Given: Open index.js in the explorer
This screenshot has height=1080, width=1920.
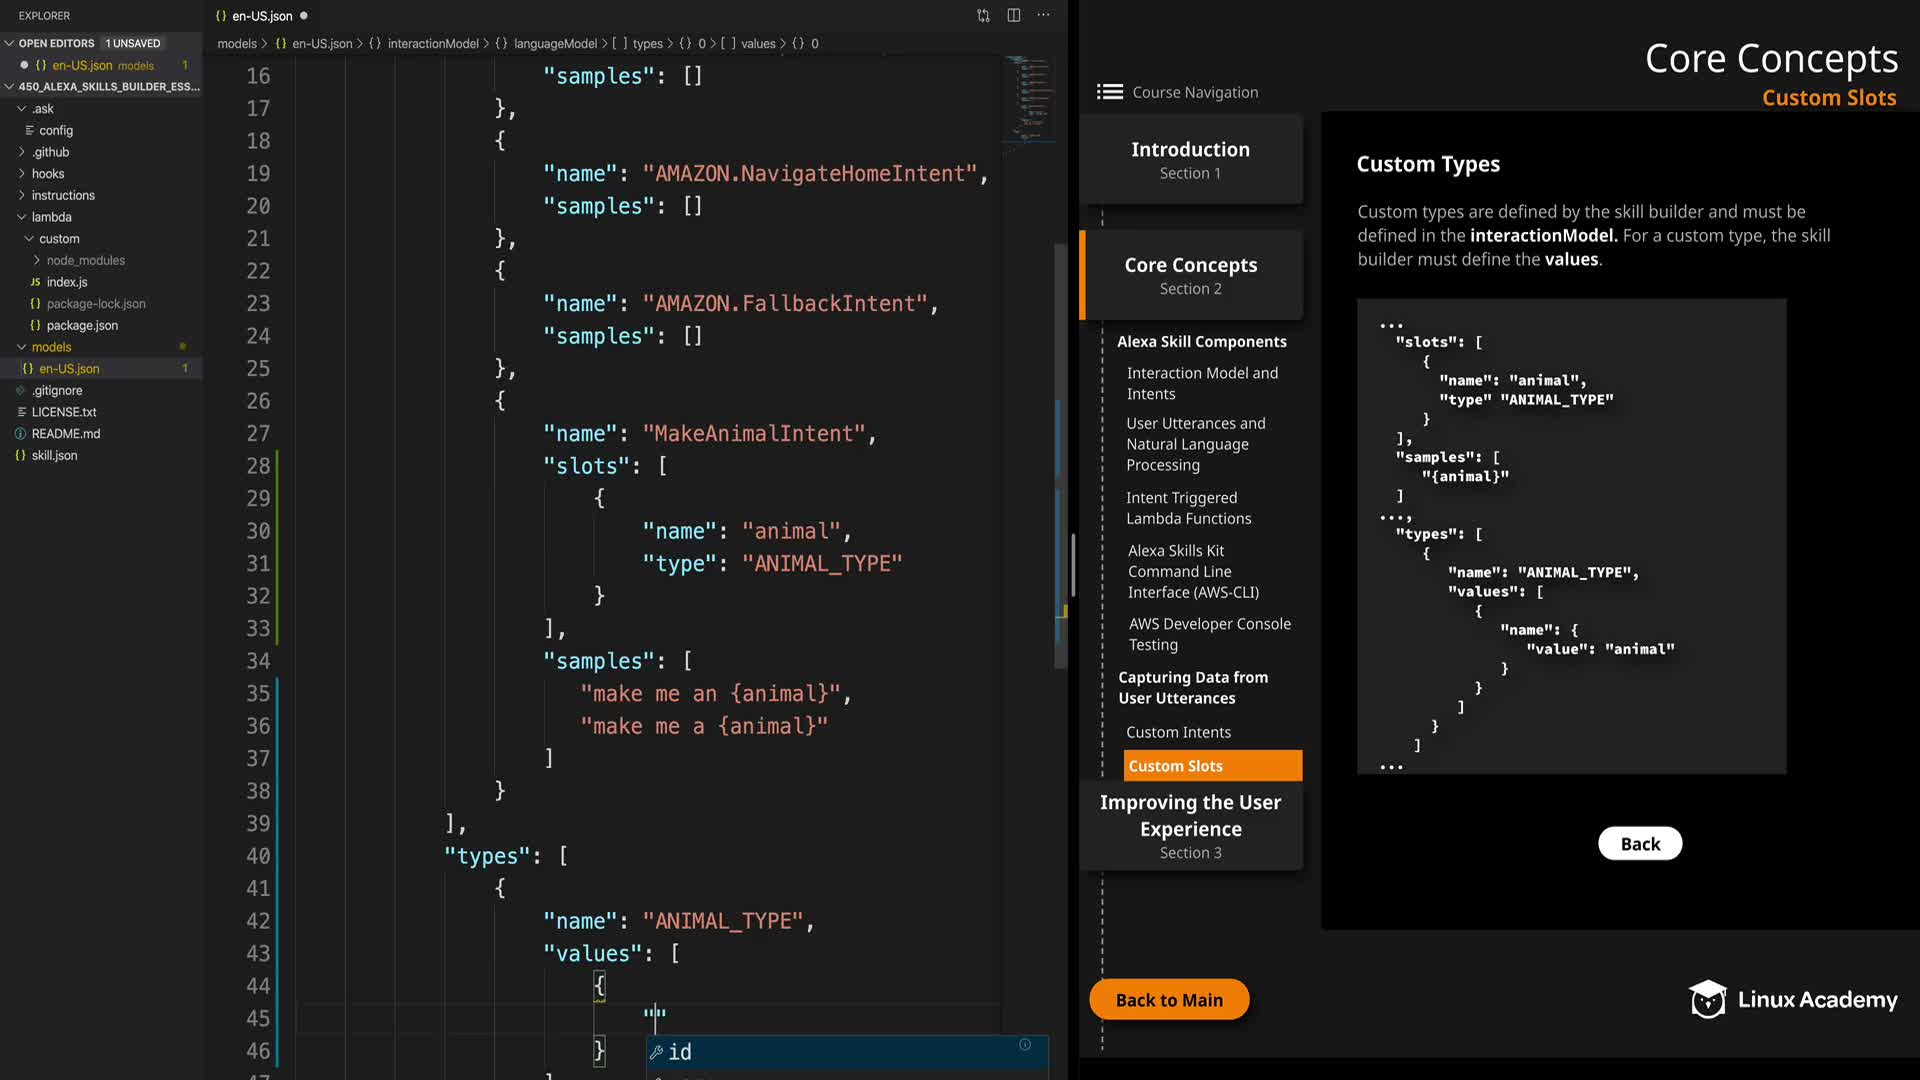Looking at the screenshot, I should tap(67, 282).
